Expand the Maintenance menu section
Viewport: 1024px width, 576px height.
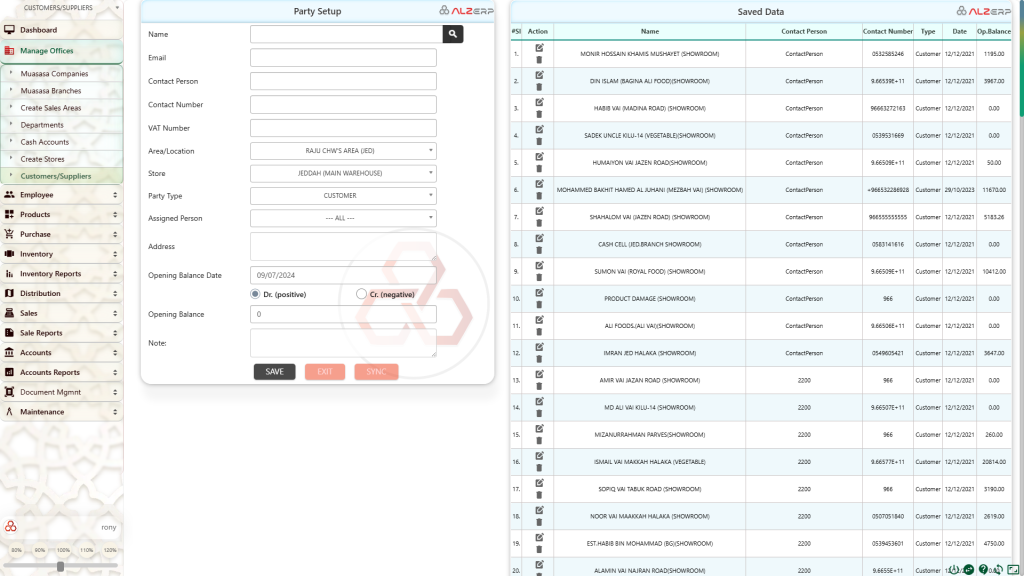(61, 412)
